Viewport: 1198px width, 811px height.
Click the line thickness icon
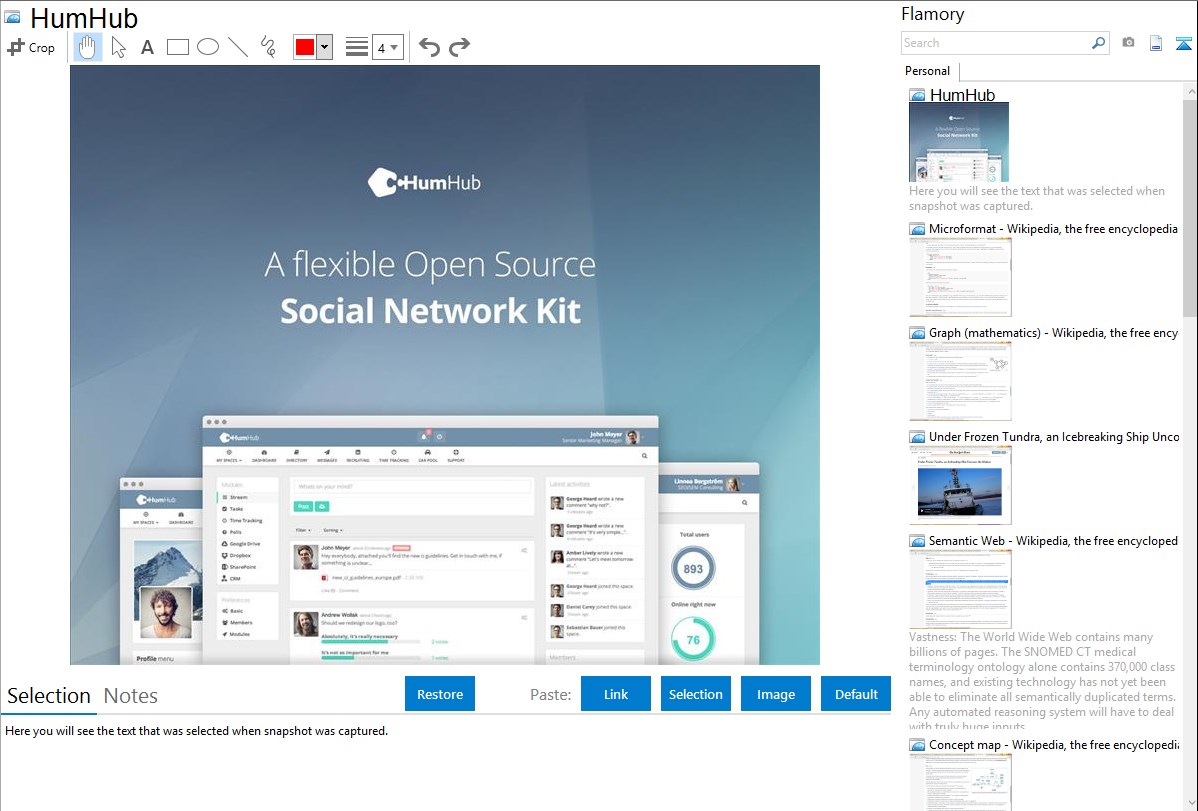(x=357, y=47)
